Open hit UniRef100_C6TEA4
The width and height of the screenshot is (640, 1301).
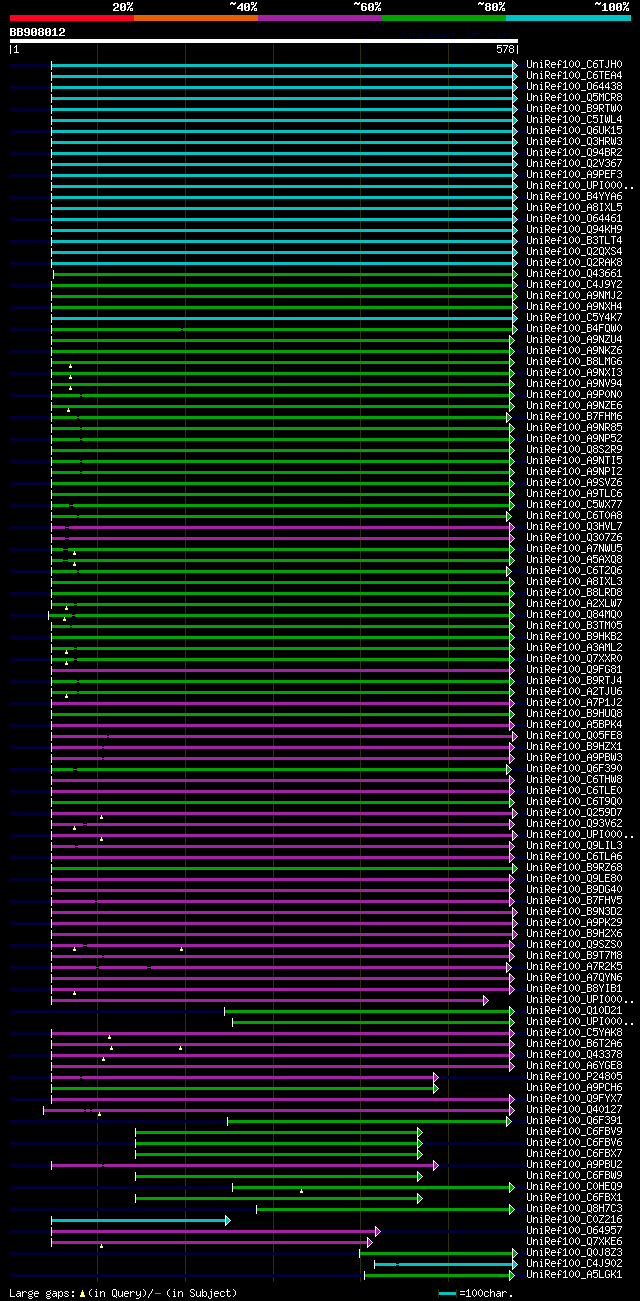pyautogui.click(x=574, y=75)
